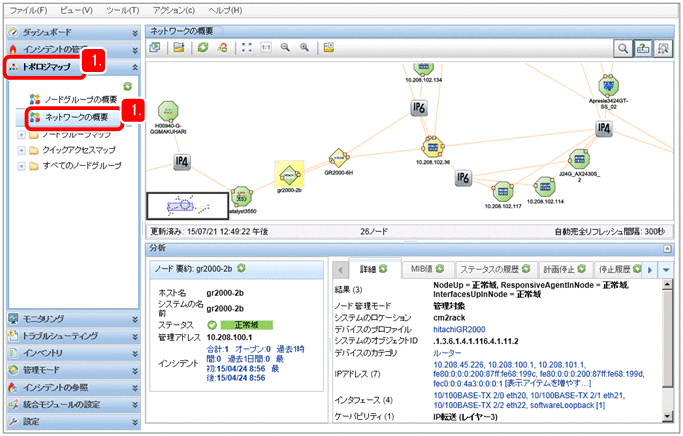
Task: Toggle the overview pane icon in map toolbar
Action: coord(329,47)
